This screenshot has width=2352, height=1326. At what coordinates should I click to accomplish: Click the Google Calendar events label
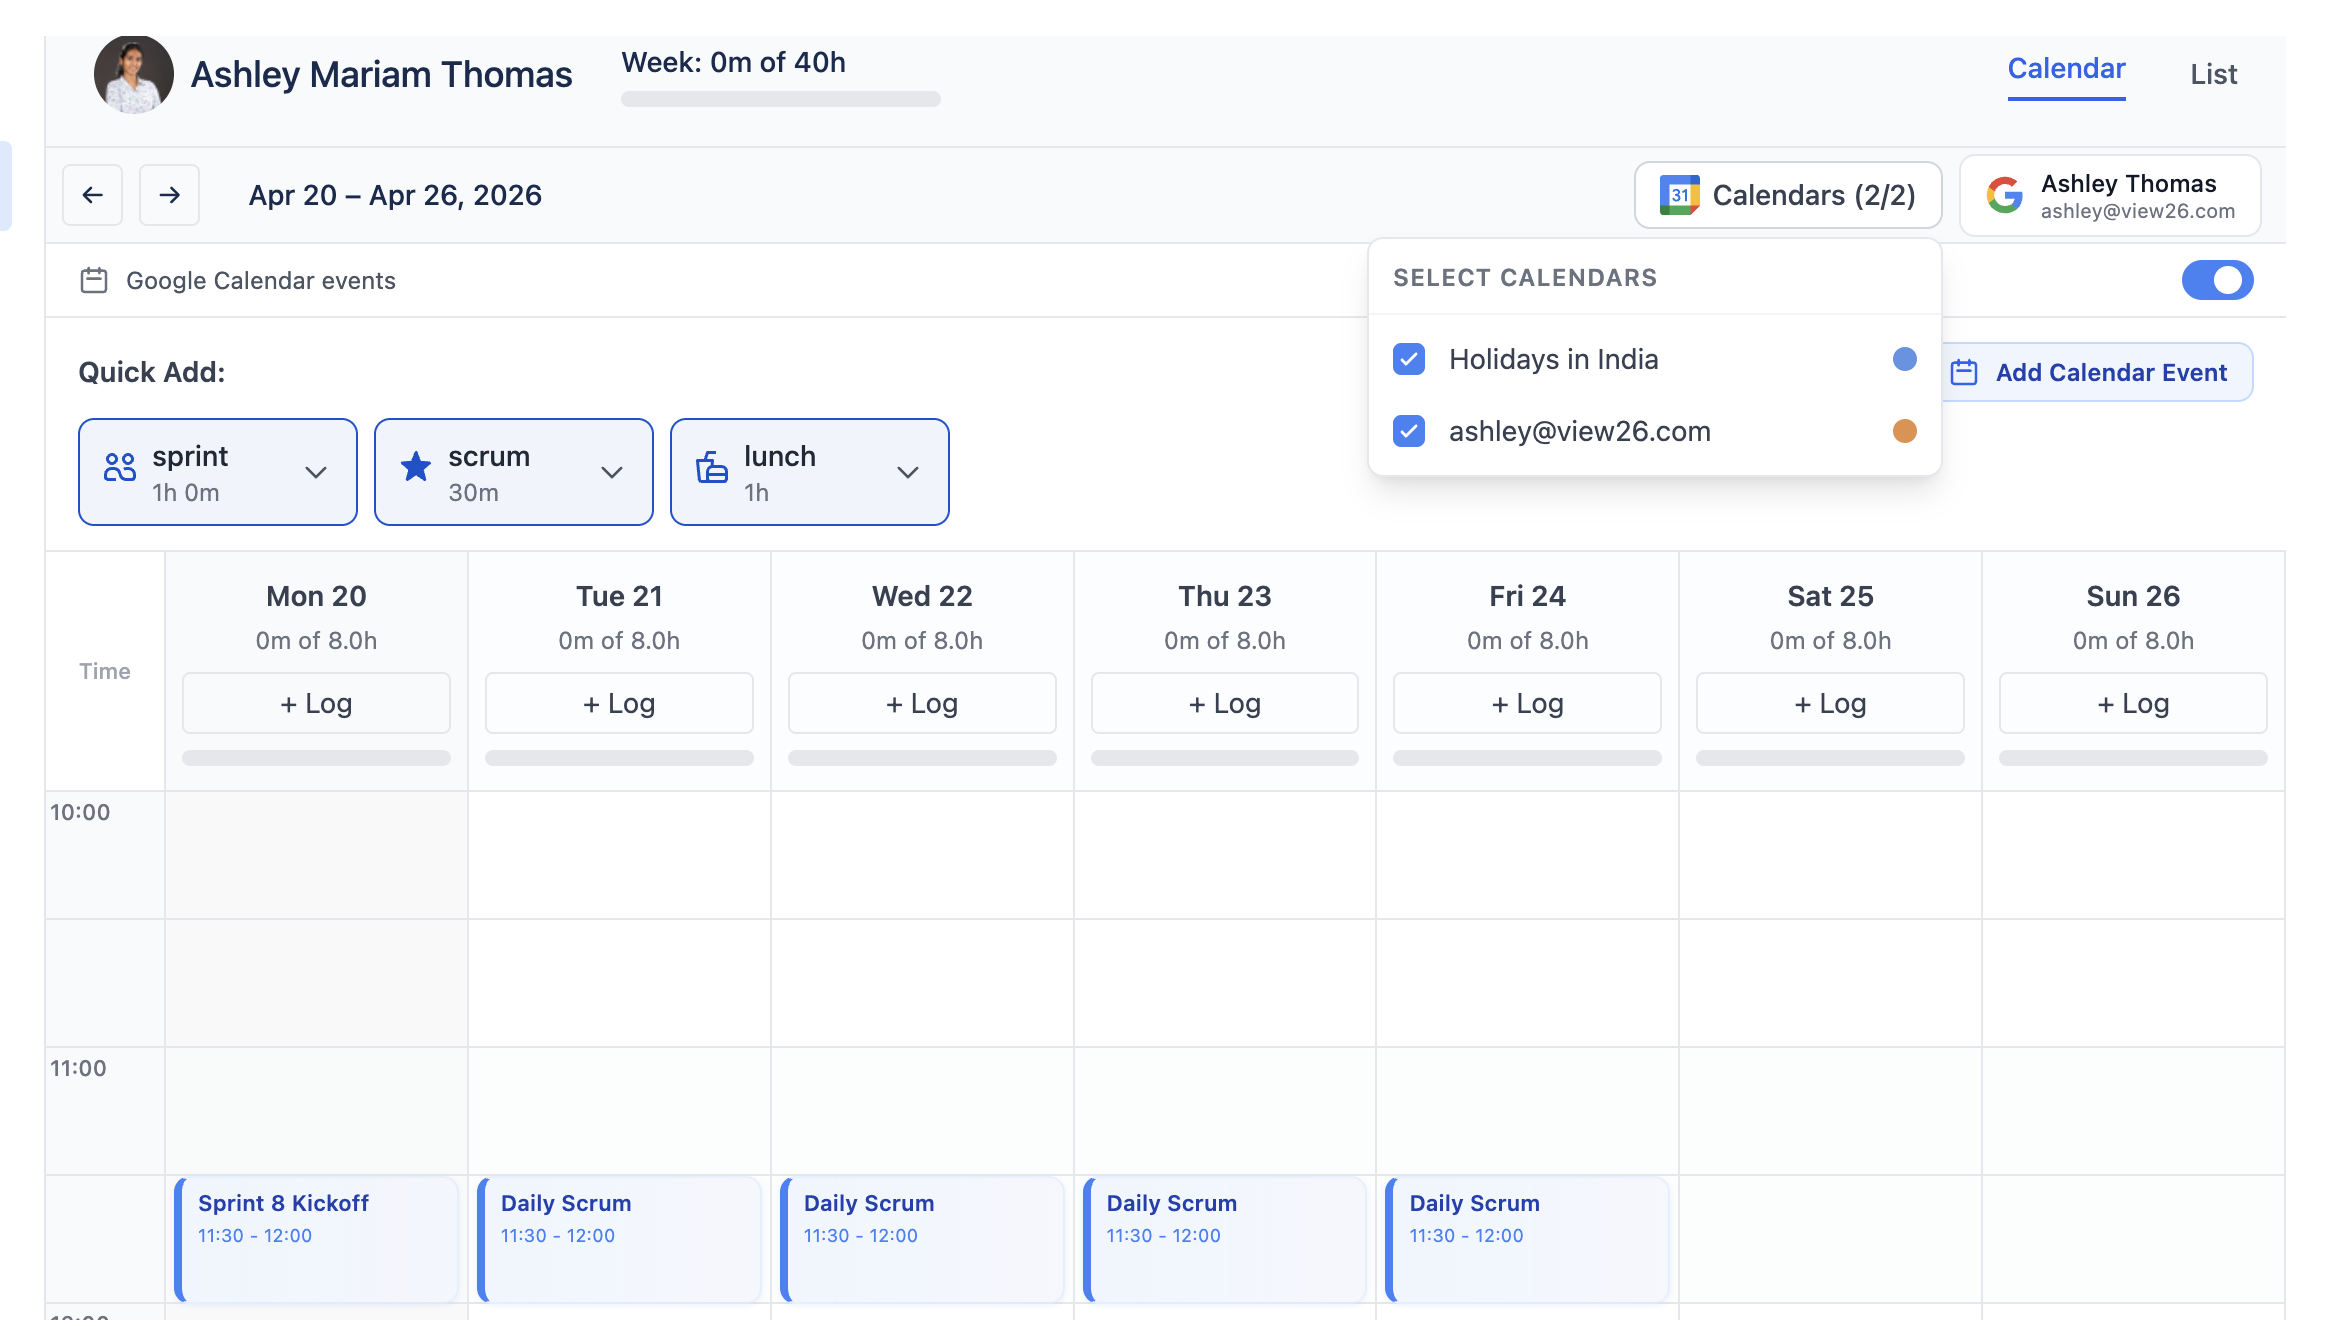tap(261, 280)
